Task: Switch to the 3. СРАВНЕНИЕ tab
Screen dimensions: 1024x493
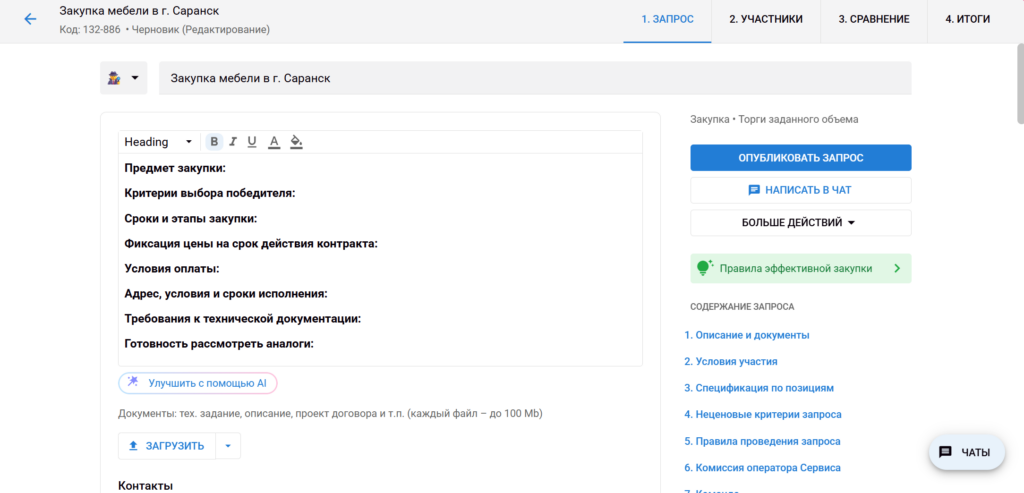Action: coord(873,19)
